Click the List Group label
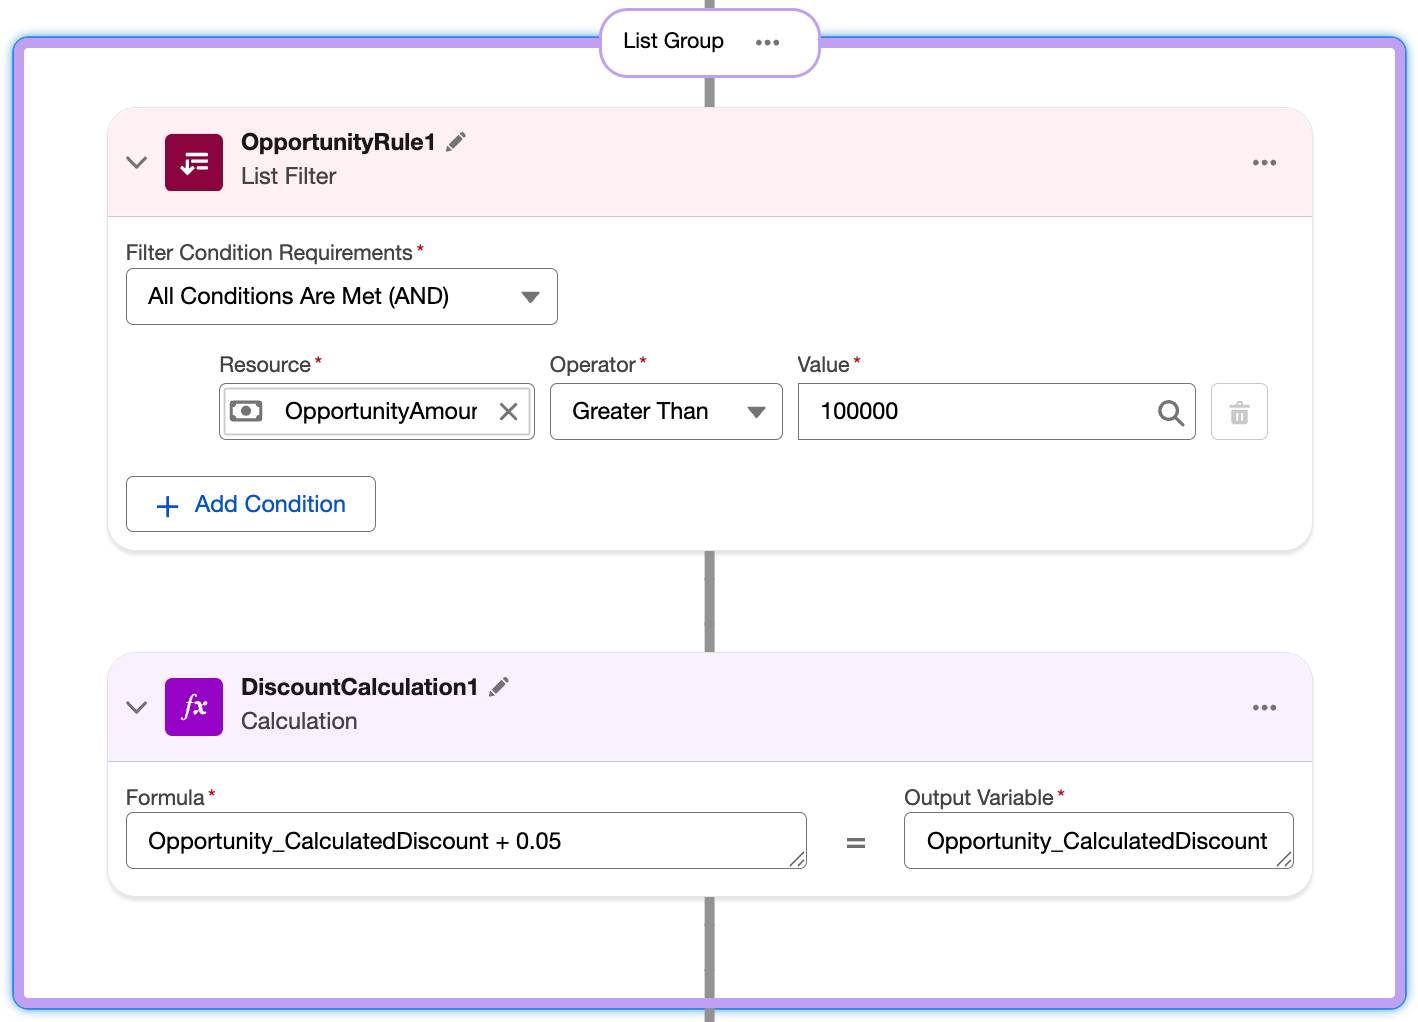The image size is (1418, 1022). click(673, 41)
